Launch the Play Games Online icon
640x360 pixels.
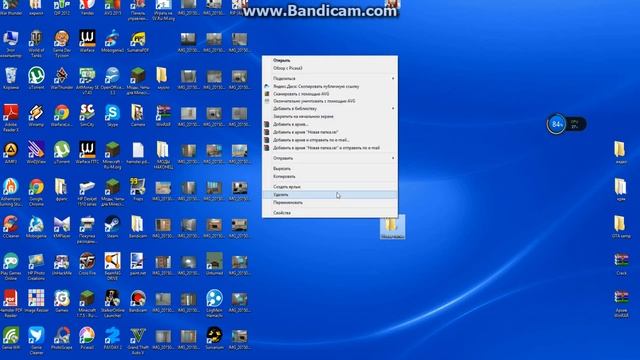(x=11, y=267)
